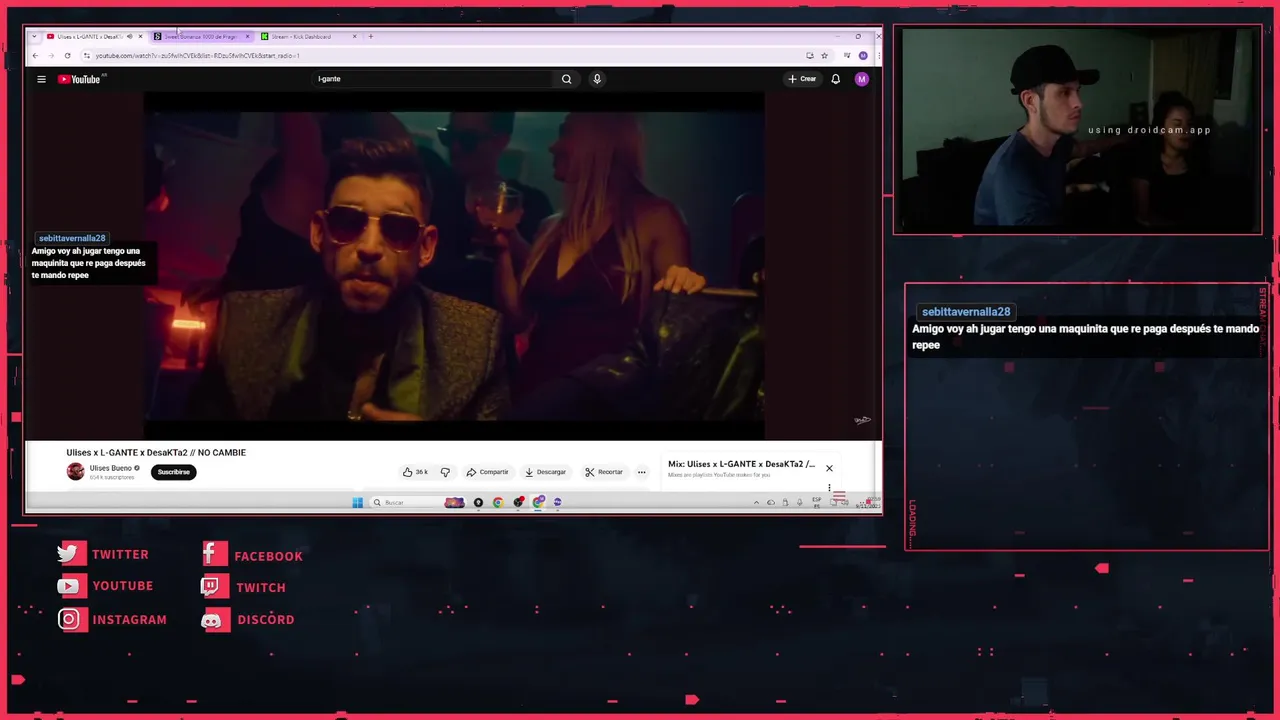The width and height of the screenshot is (1280, 720).
Task: Click the sebittavernalla28 username in the chat box
Action: click(x=966, y=312)
